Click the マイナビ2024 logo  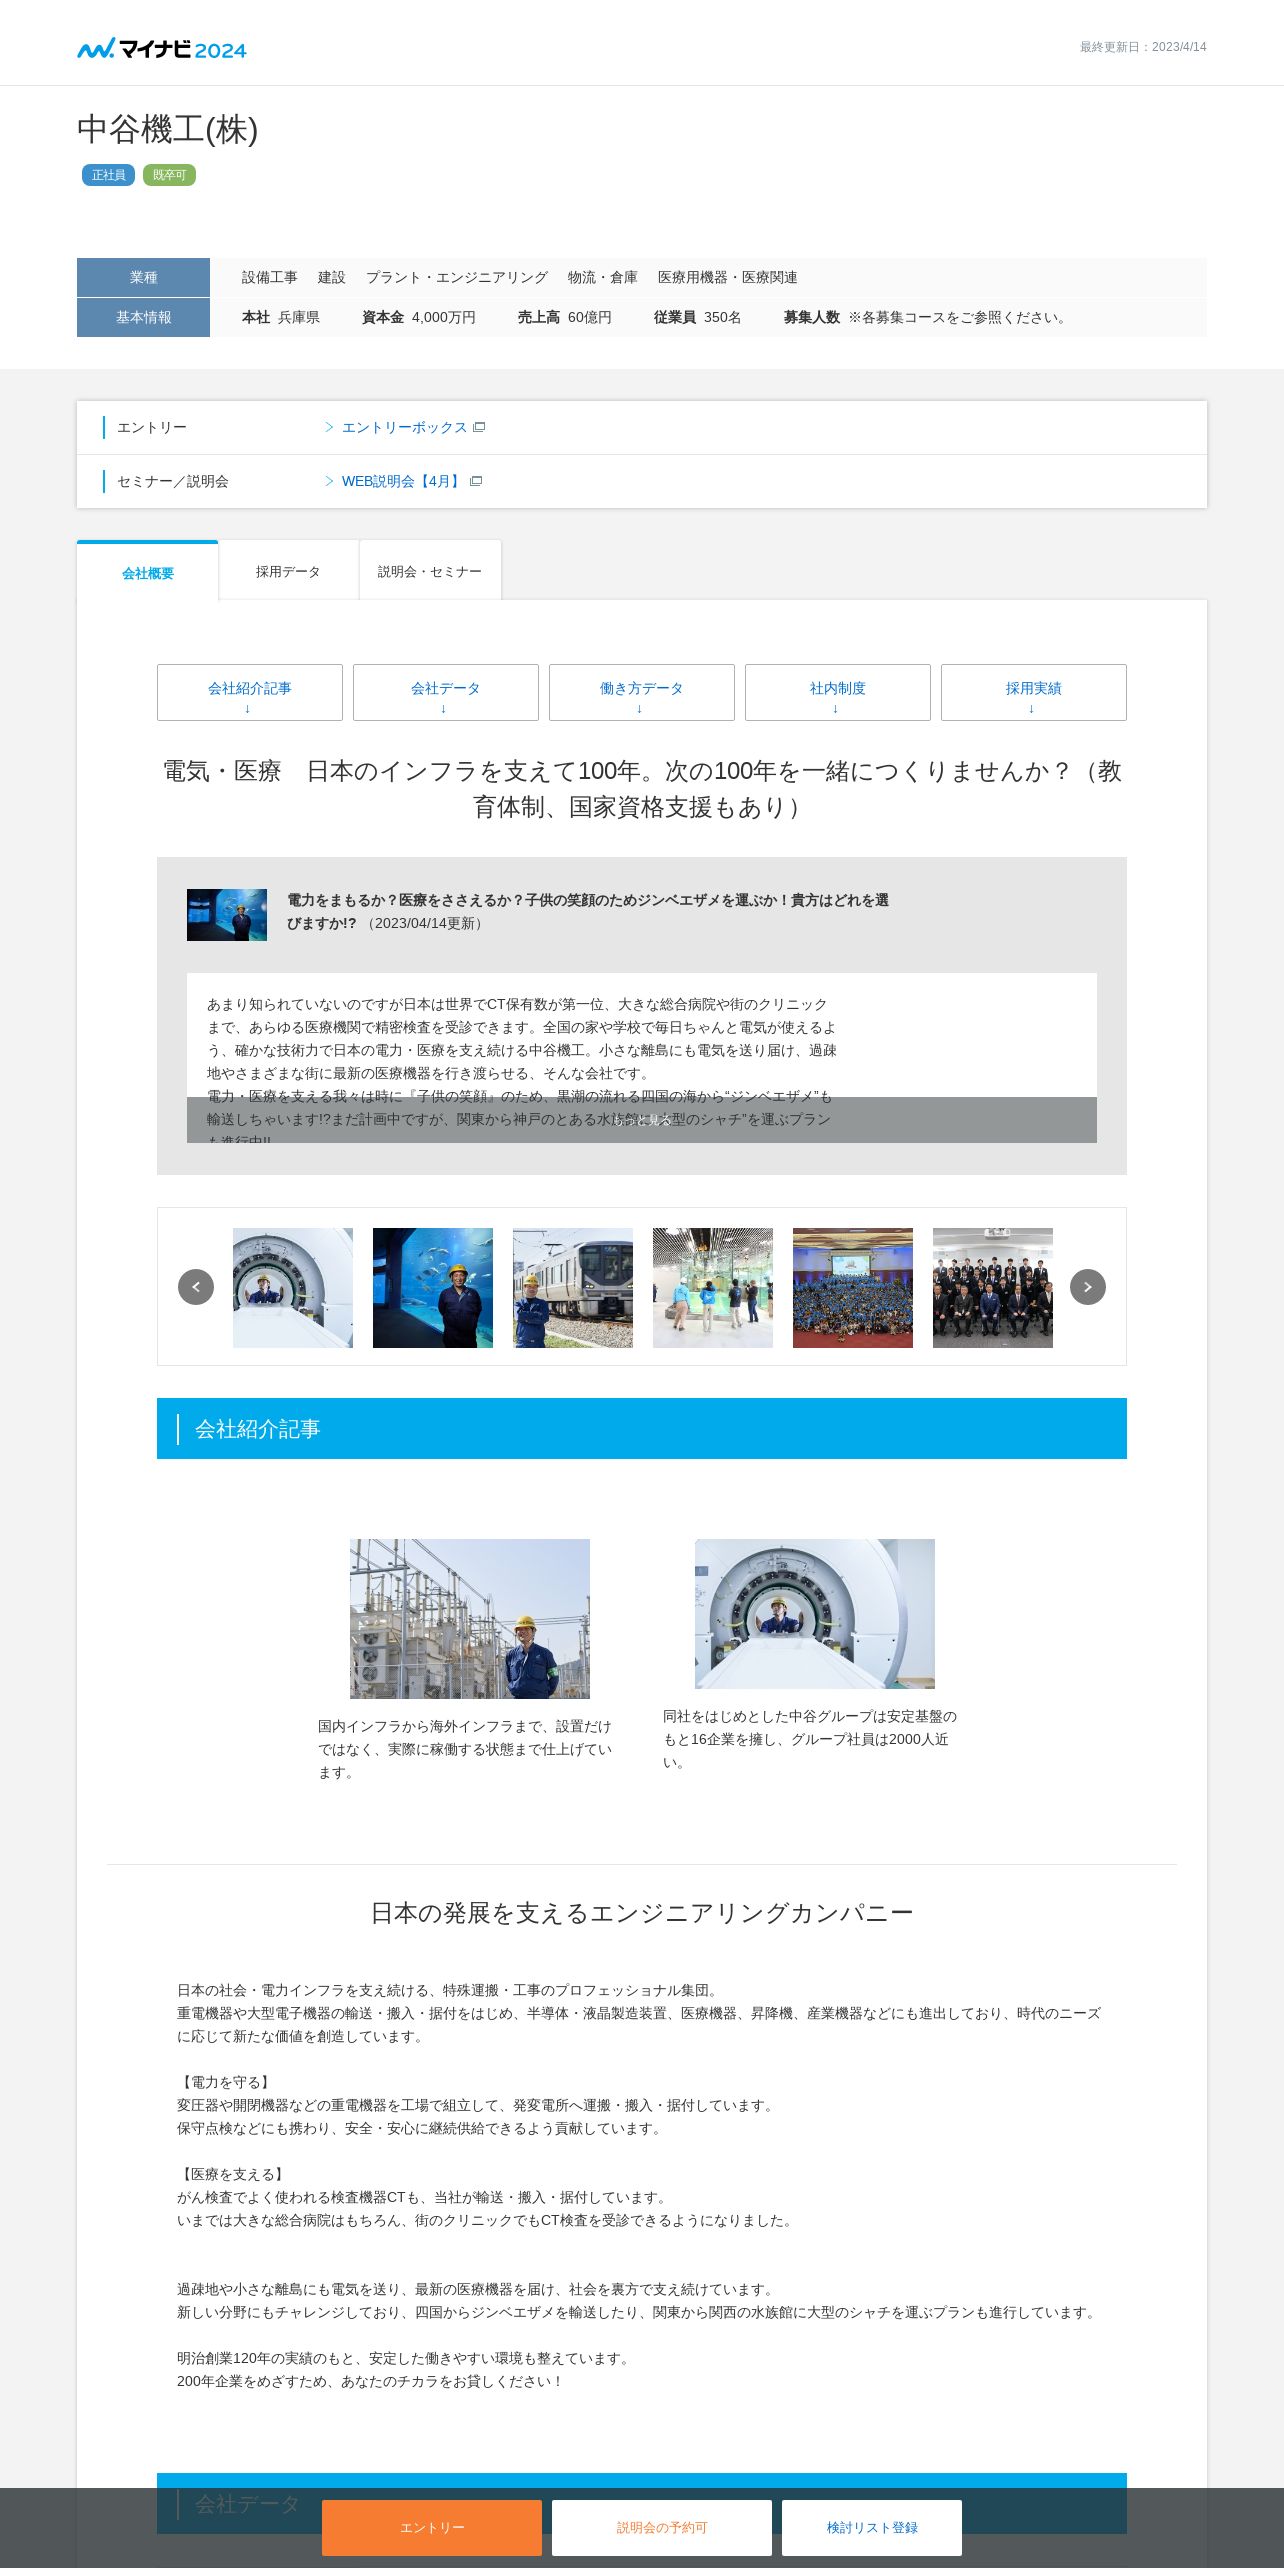pos(162,48)
